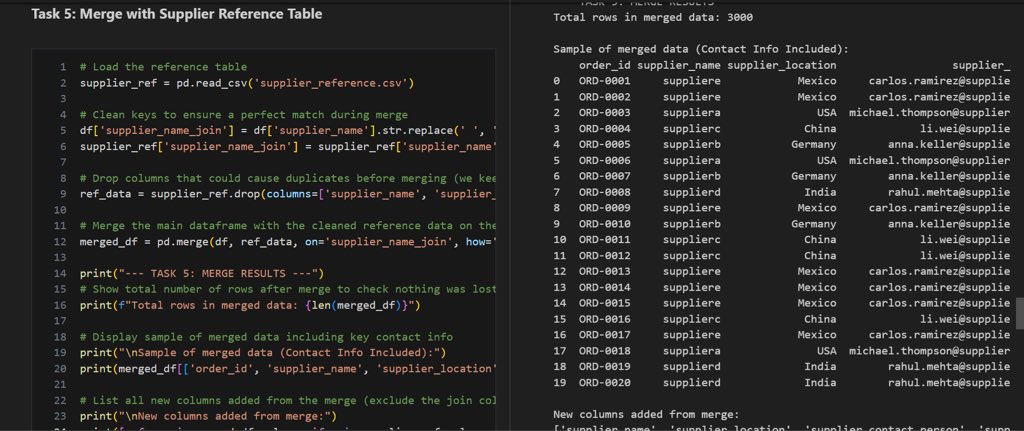Viewport: 1024px width, 431px height.
Task: Click the '# Display sample of merged data' comment
Action: coord(266,337)
